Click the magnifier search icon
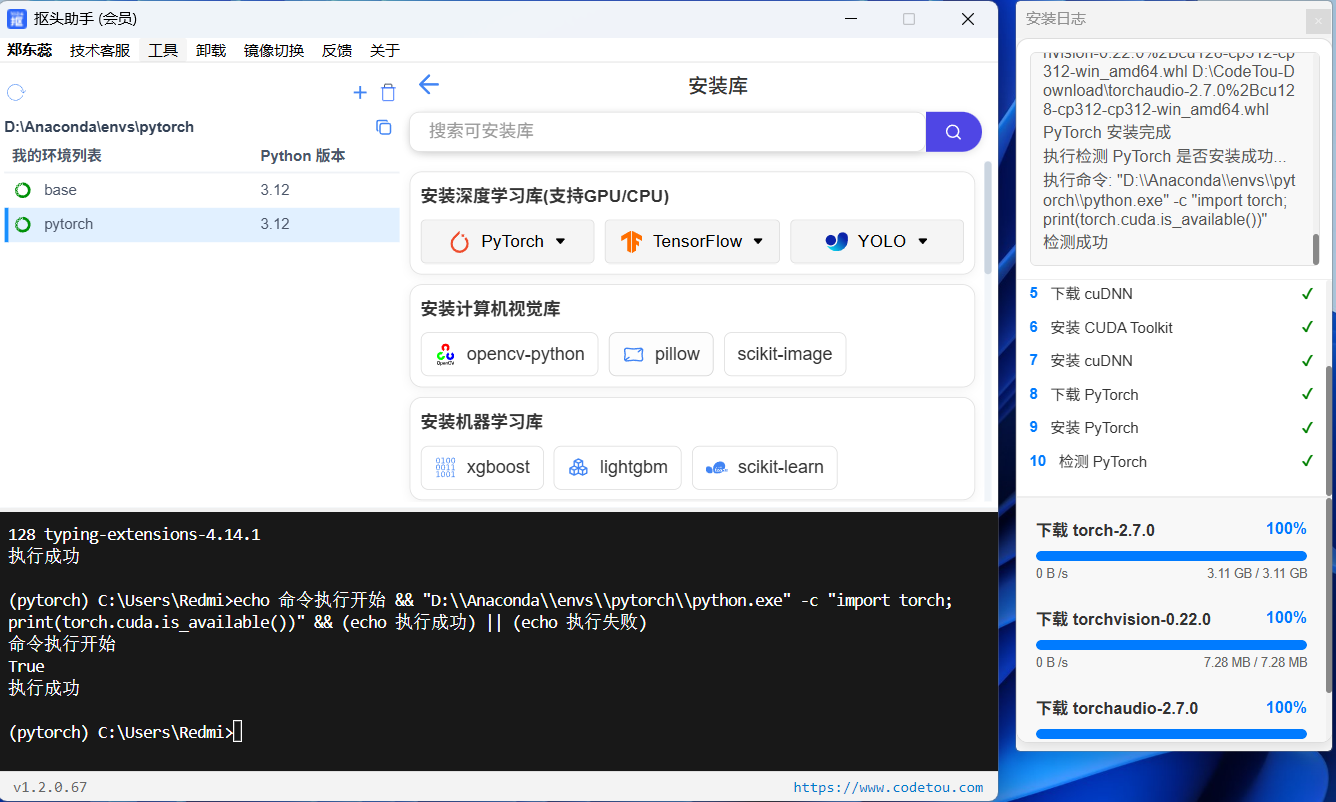 (x=953, y=131)
